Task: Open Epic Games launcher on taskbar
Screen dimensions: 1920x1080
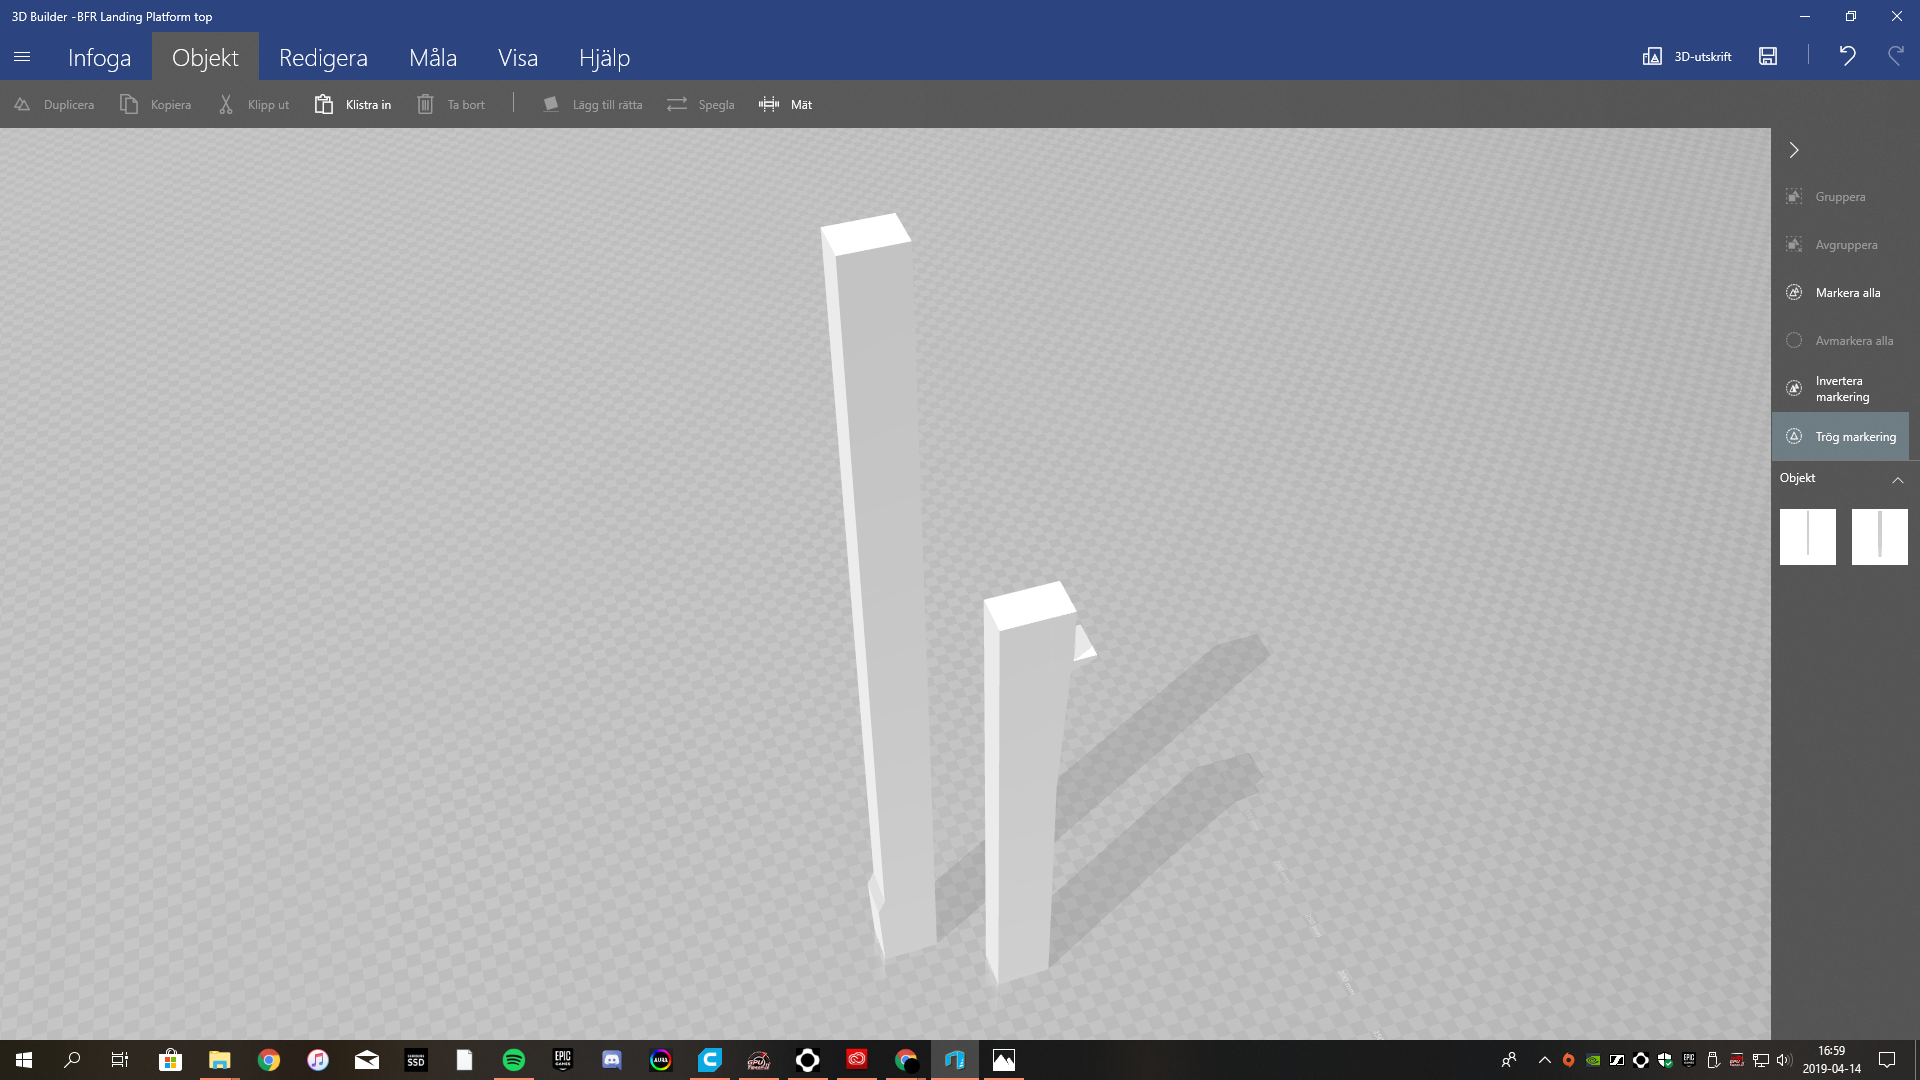Action: (563, 1060)
